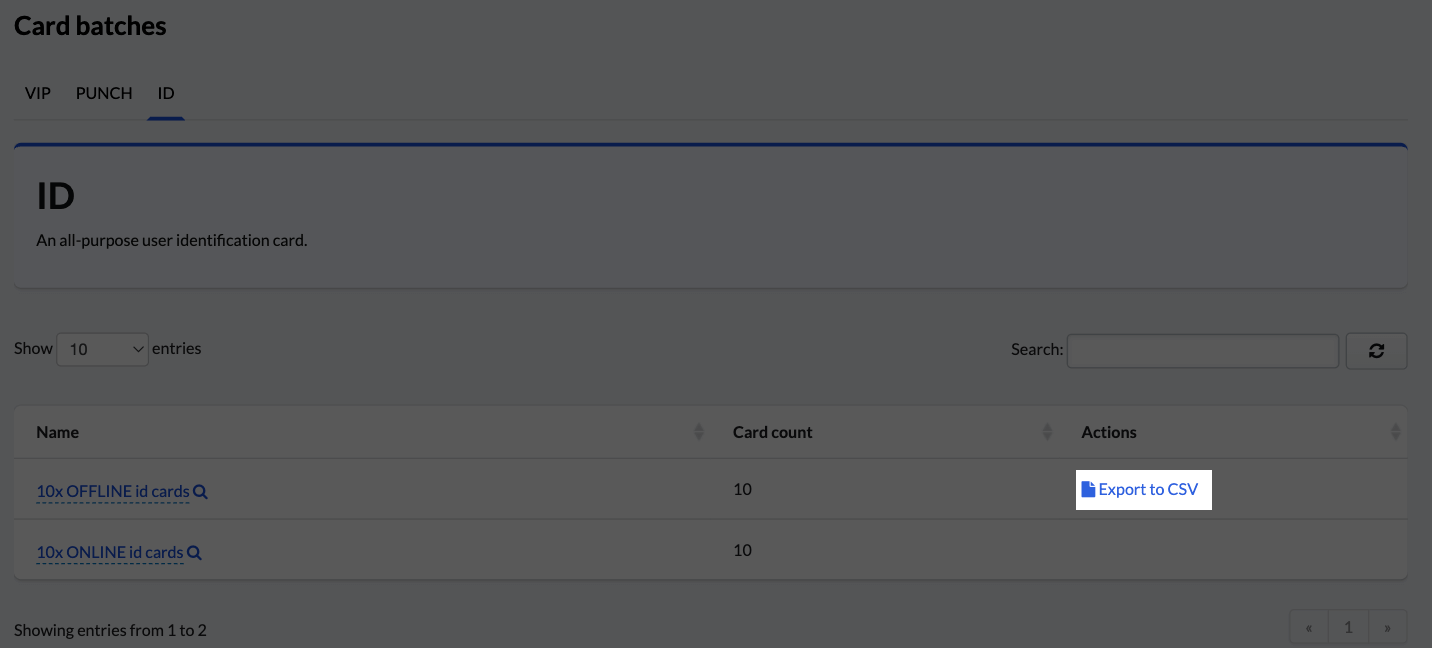Click the Card count column header
The height and width of the screenshot is (648, 1432).
click(x=772, y=431)
